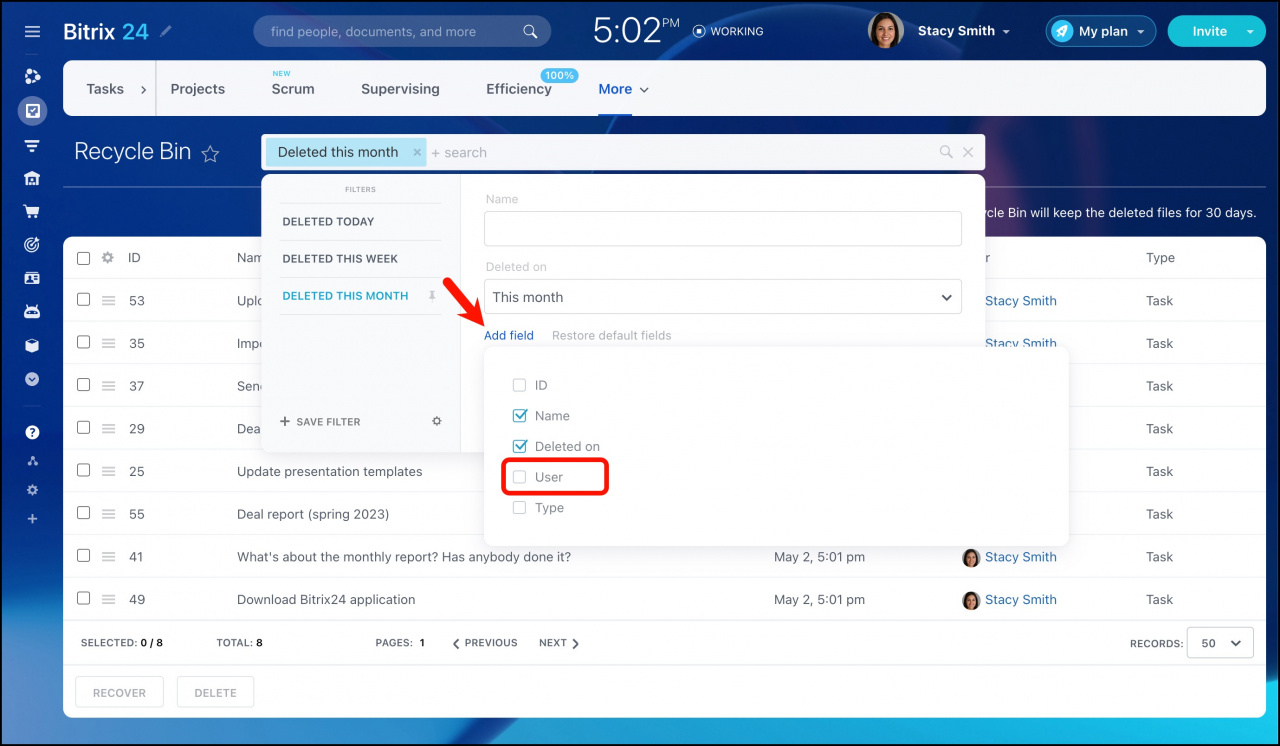Image resolution: width=1280 pixels, height=746 pixels.
Task: Open the Efficiency tab
Action: 519,89
